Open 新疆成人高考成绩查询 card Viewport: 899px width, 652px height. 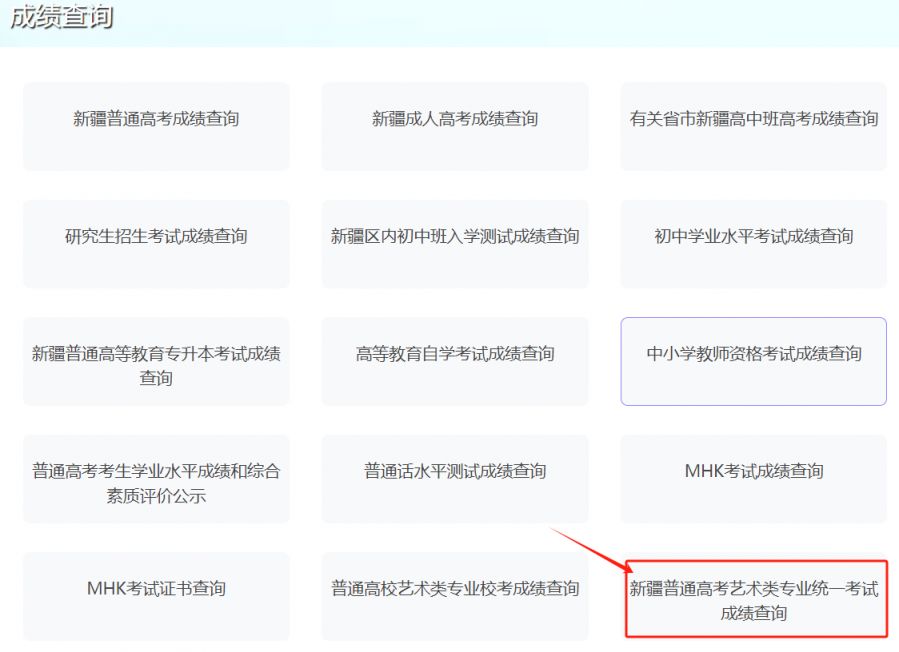(455, 126)
